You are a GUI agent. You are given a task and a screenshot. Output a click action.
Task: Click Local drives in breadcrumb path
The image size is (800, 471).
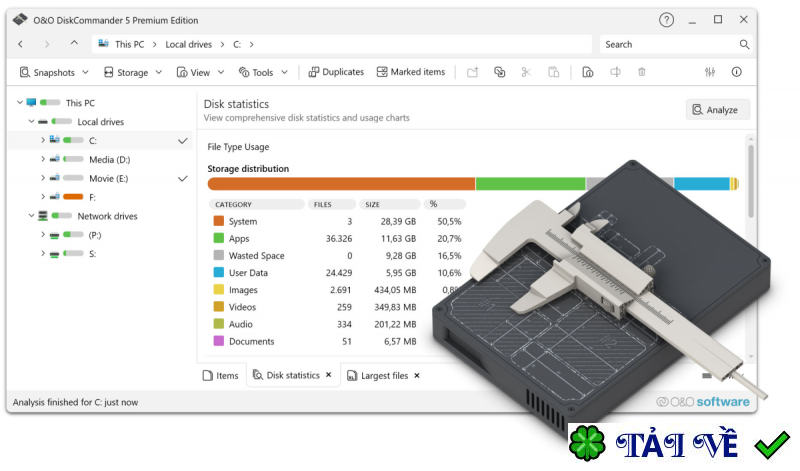click(x=188, y=44)
